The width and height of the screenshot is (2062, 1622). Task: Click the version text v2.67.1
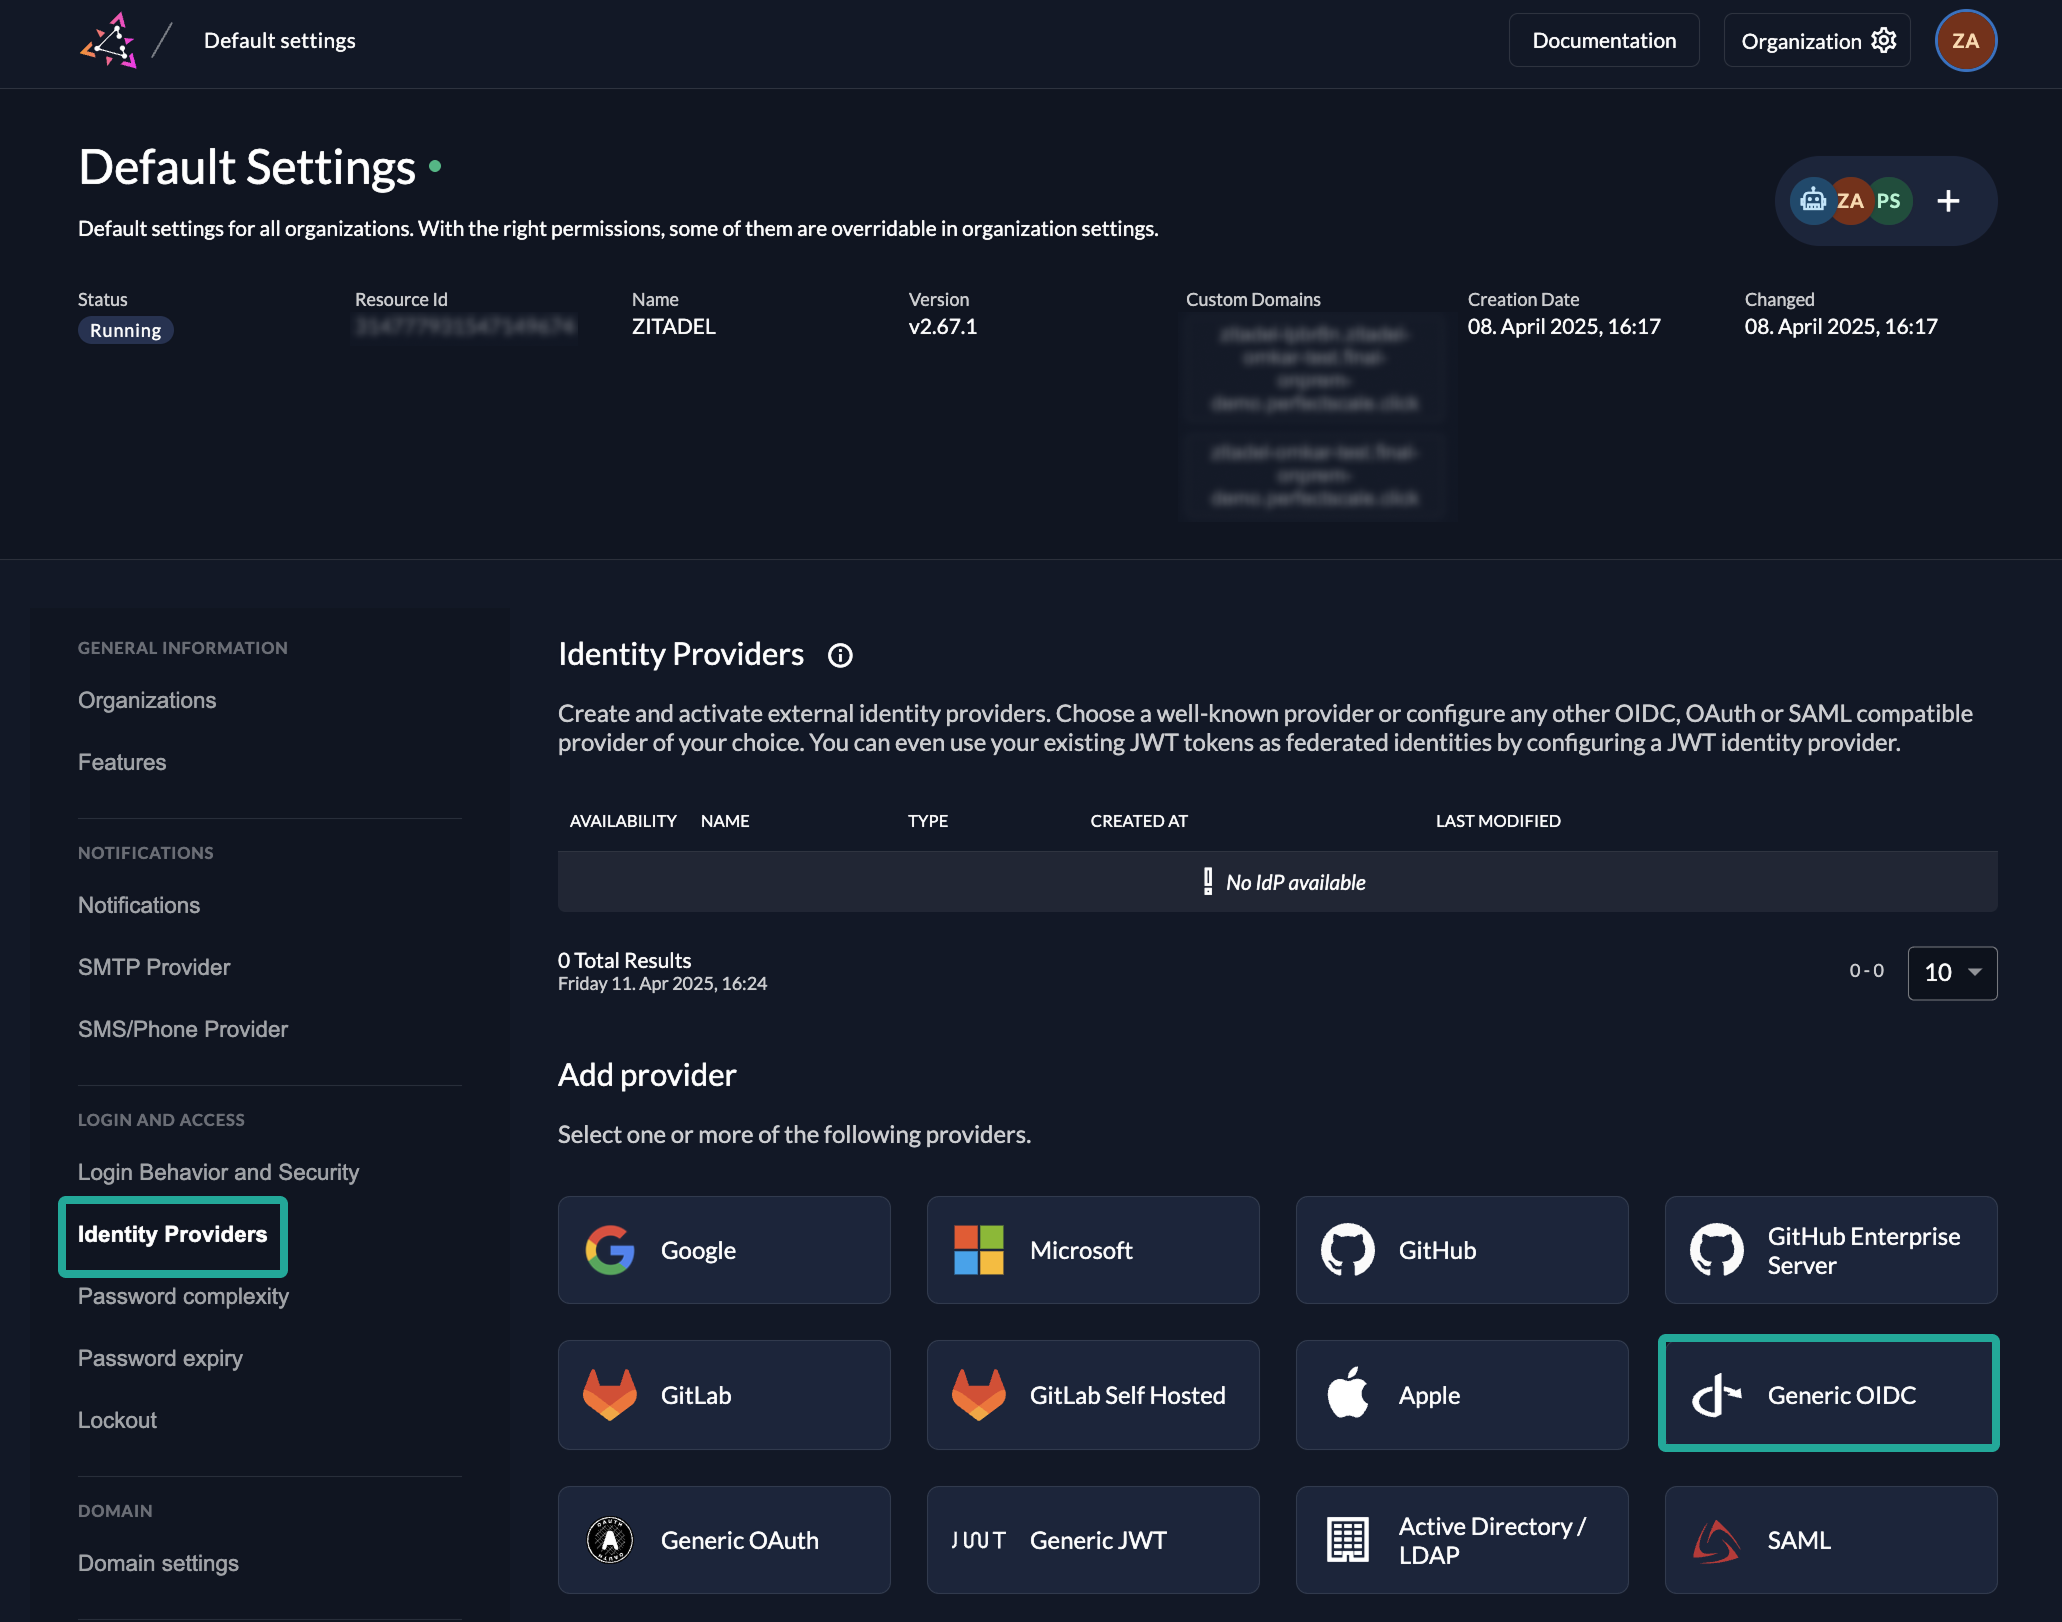coord(943,327)
